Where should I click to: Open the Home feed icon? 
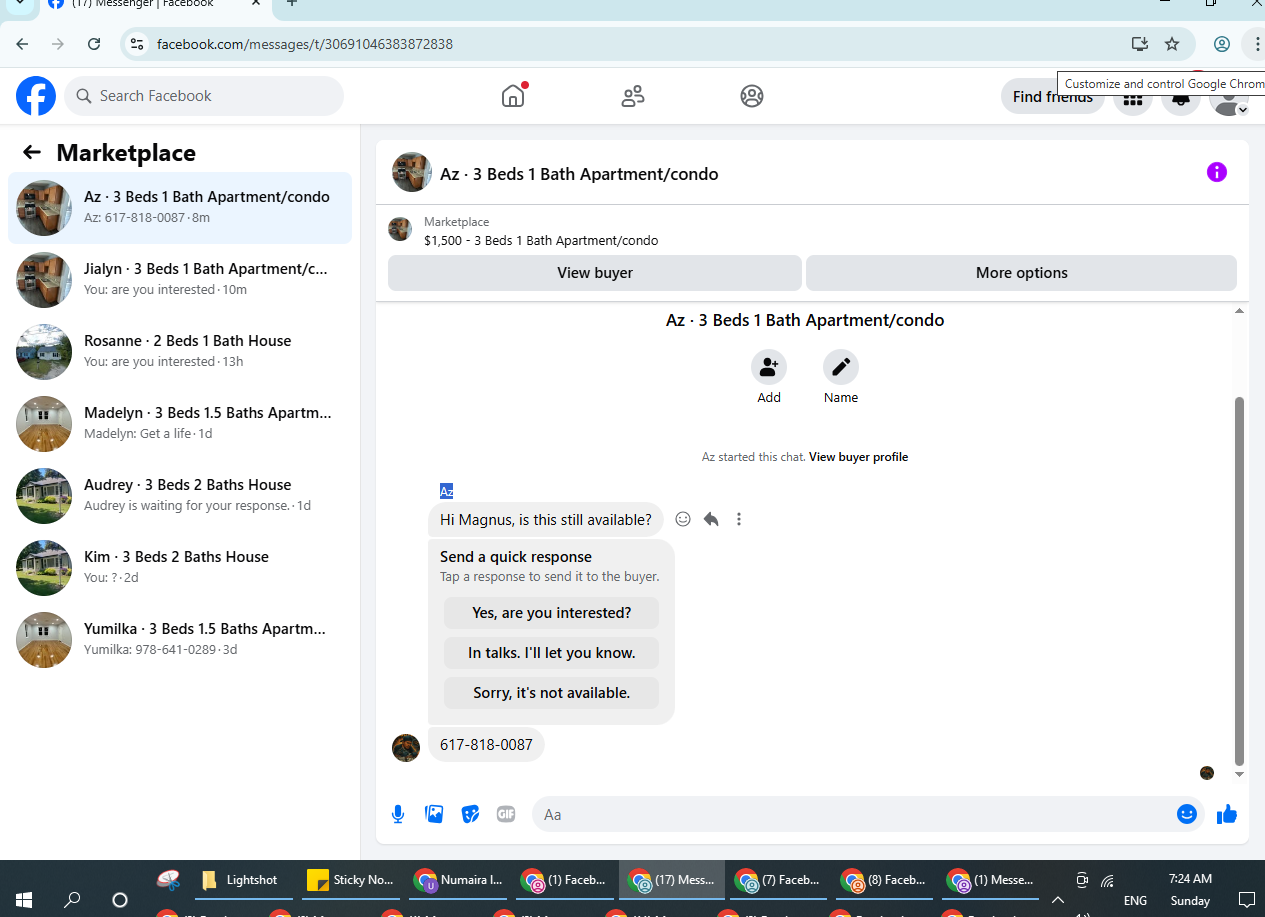(513, 96)
